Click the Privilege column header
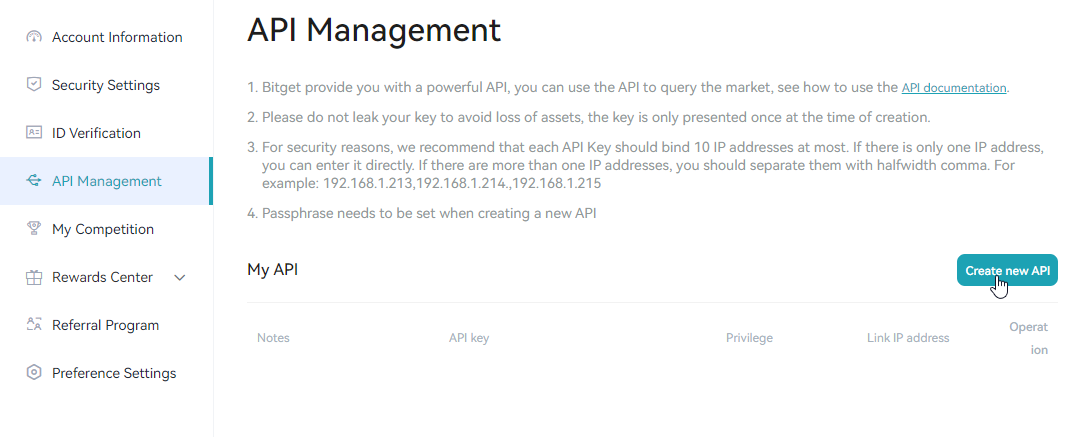 (749, 338)
